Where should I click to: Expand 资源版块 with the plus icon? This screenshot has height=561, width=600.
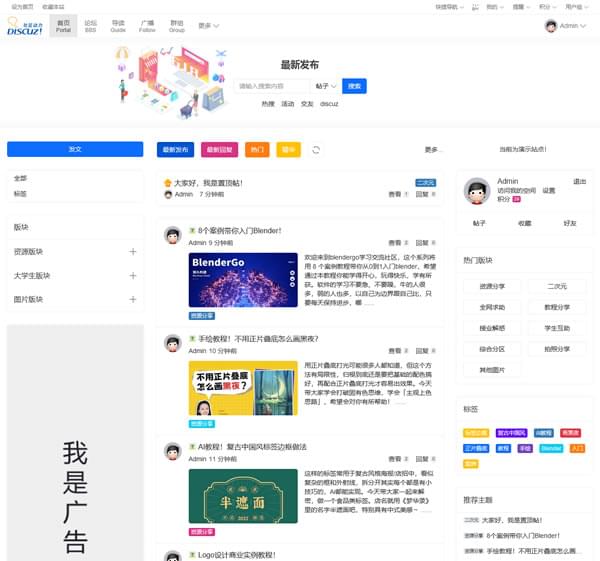click(133, 251)
